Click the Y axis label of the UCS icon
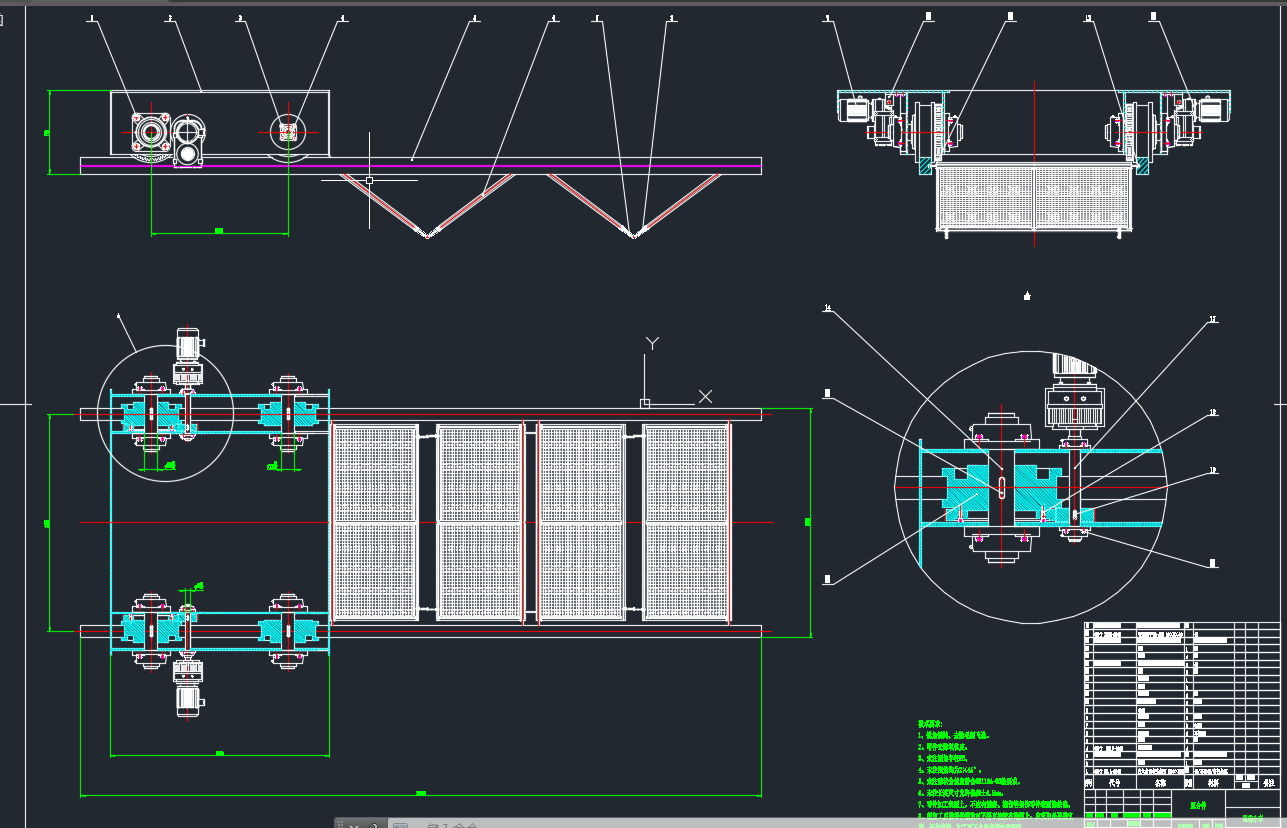Viewport: 1287px width, 828px height. click(x=652, y=343)
